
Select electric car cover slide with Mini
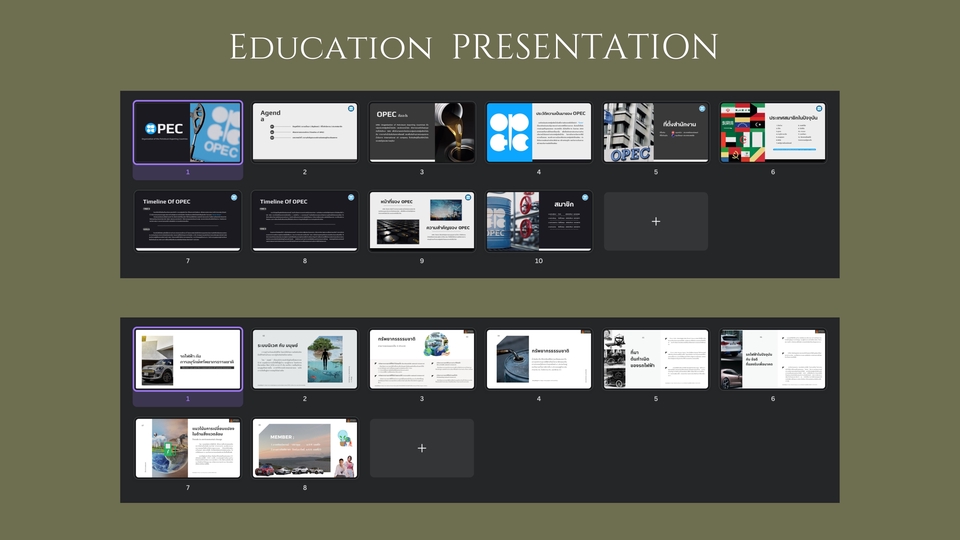(x=188, y=359)
